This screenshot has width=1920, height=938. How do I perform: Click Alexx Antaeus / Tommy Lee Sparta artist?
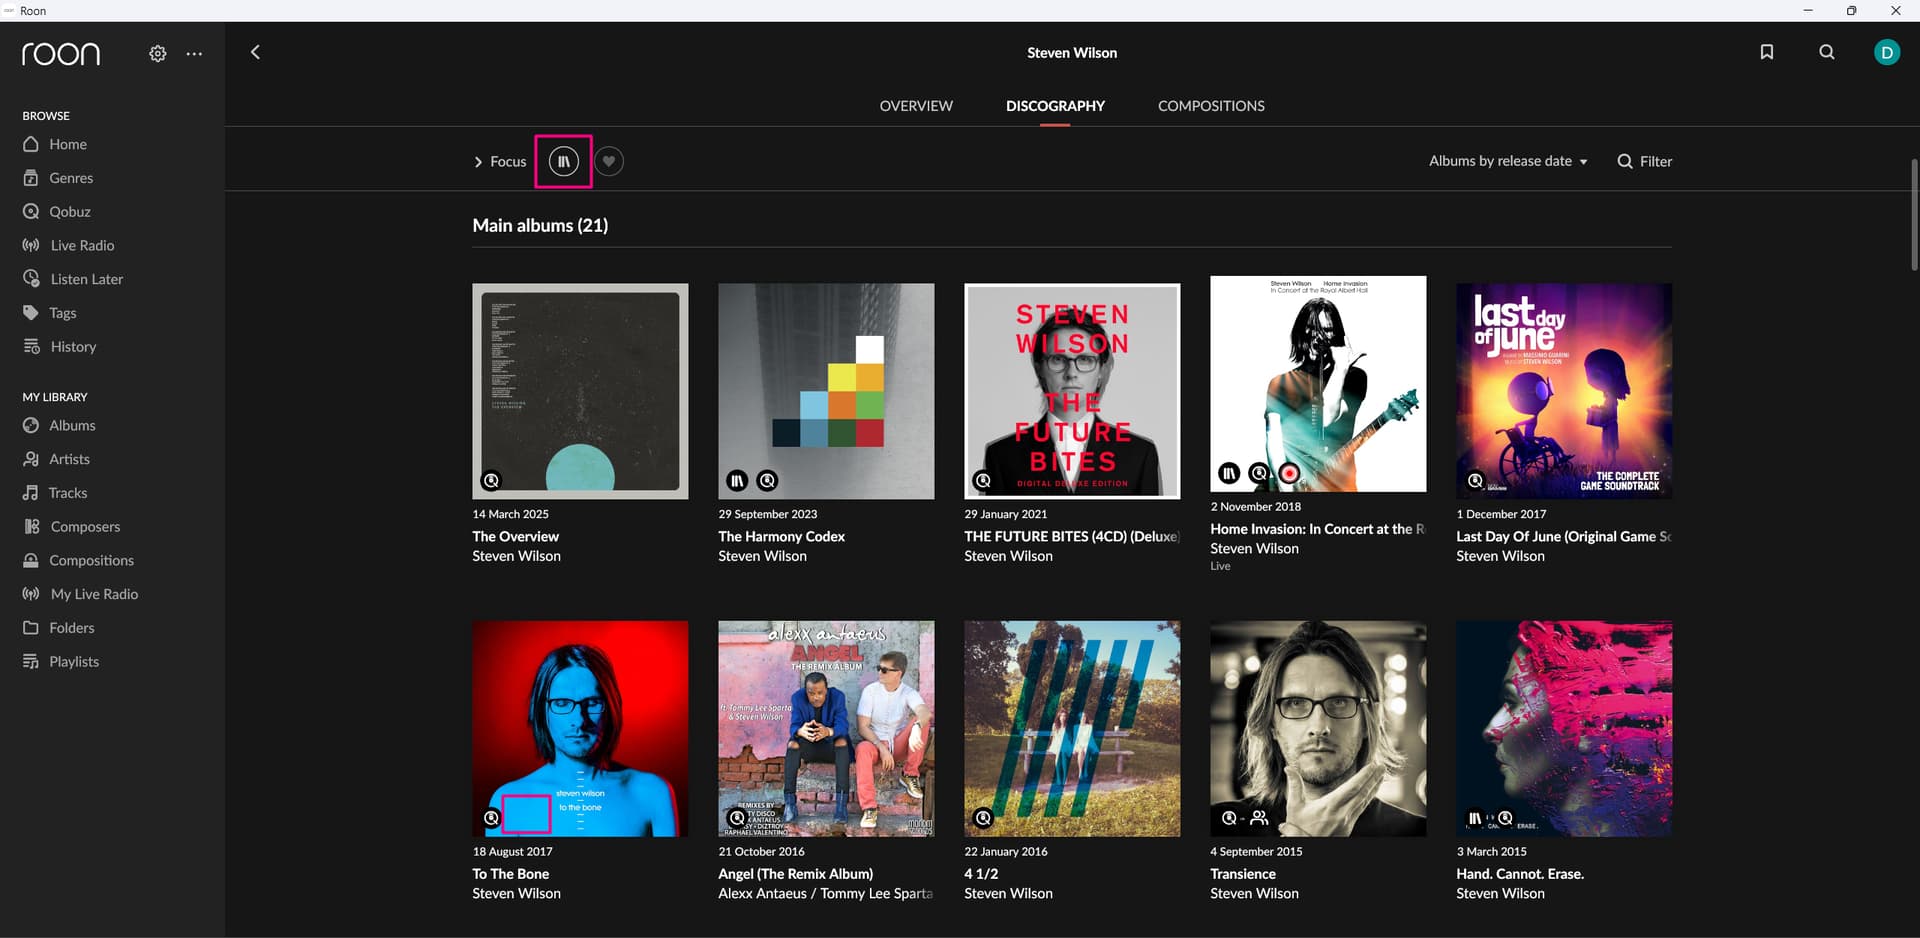825,894
